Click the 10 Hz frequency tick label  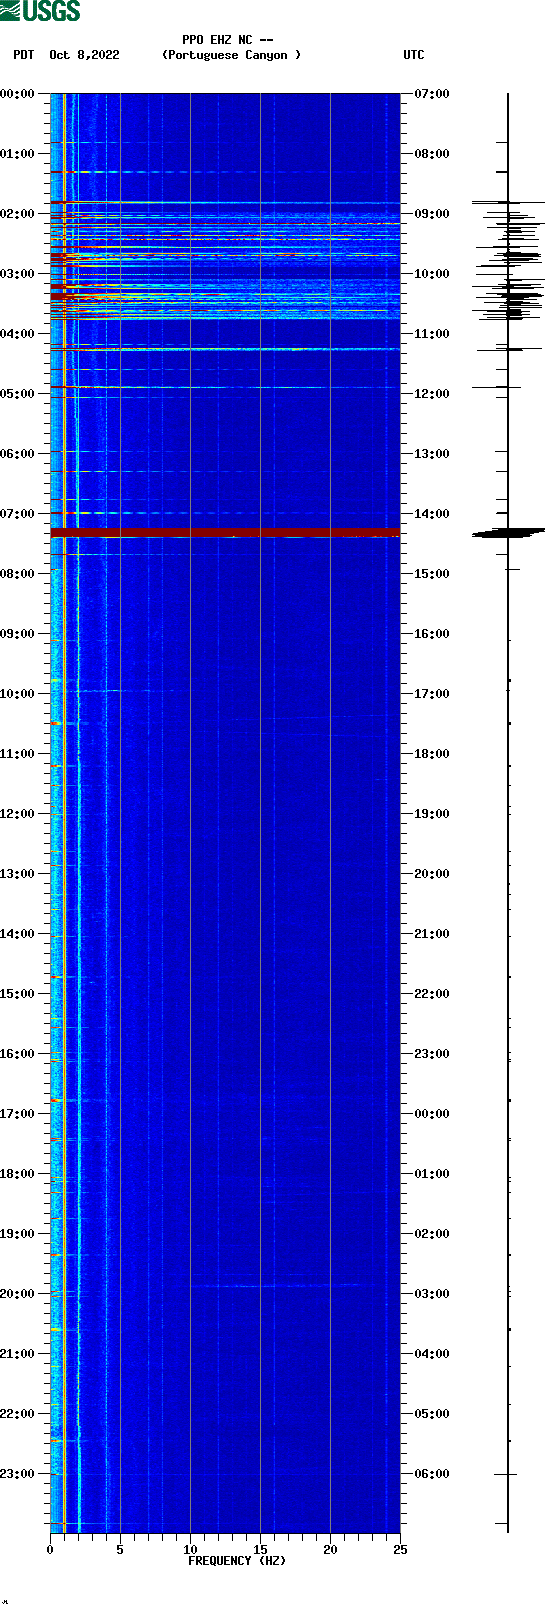[190, 1550]
